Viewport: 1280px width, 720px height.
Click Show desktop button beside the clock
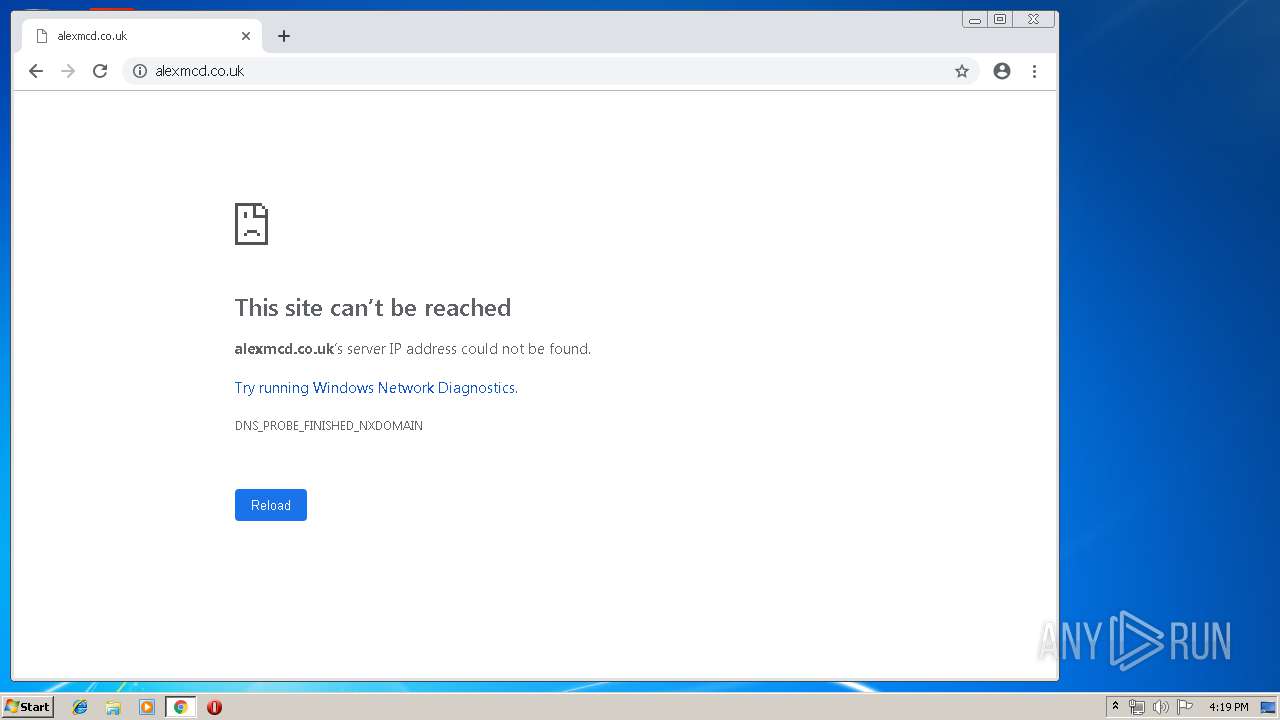coord(1268,707)
